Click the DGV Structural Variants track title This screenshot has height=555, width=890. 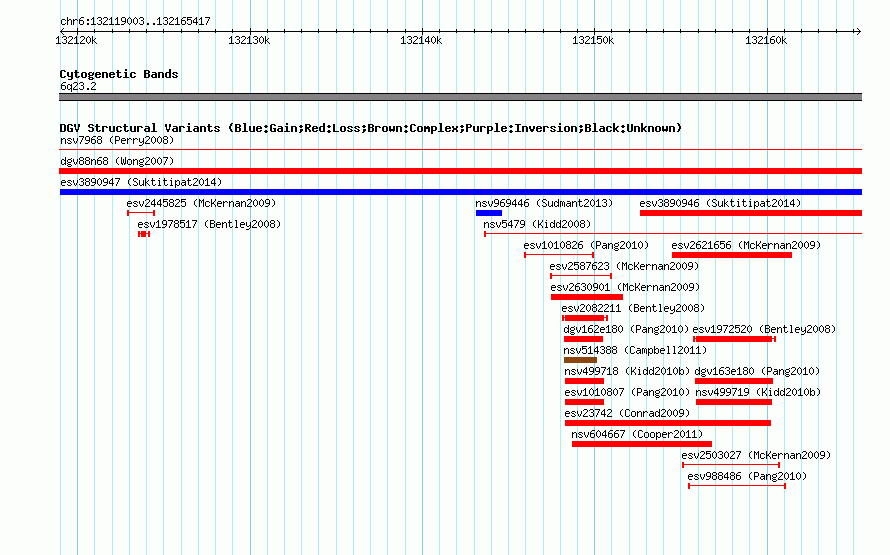tap(370, 128)
